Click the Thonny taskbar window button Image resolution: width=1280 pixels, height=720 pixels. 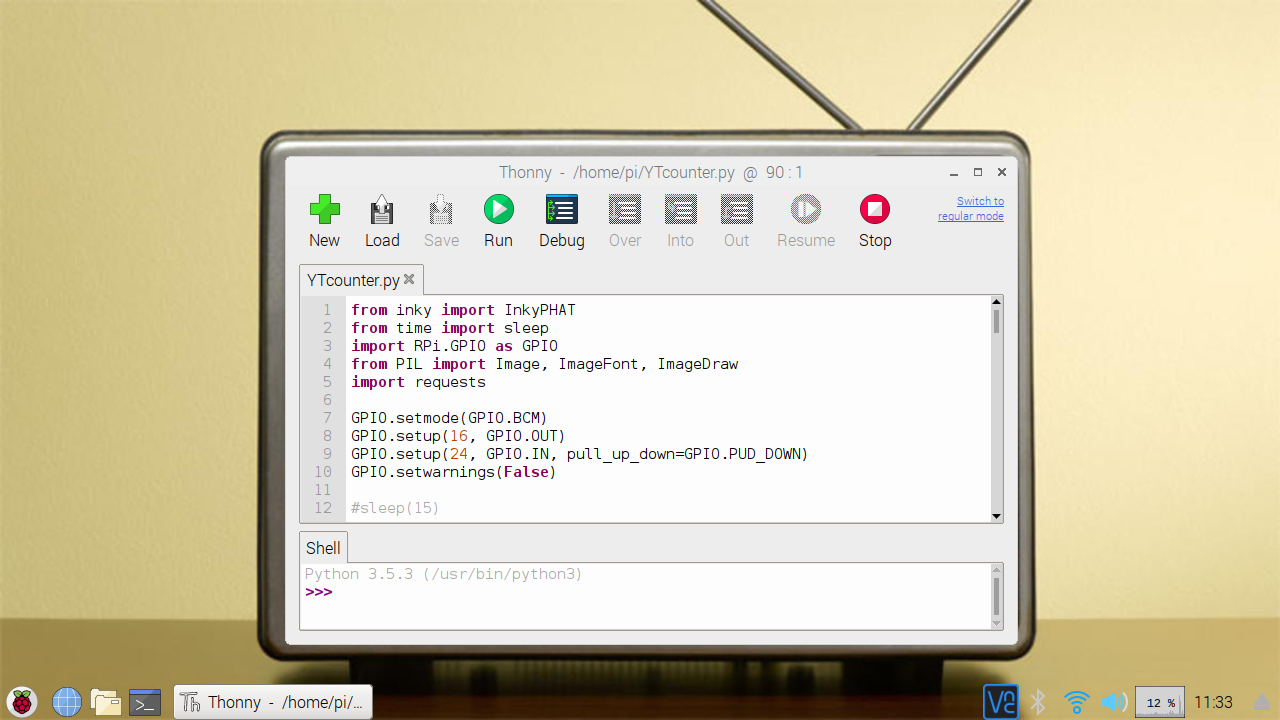(273, 702)
